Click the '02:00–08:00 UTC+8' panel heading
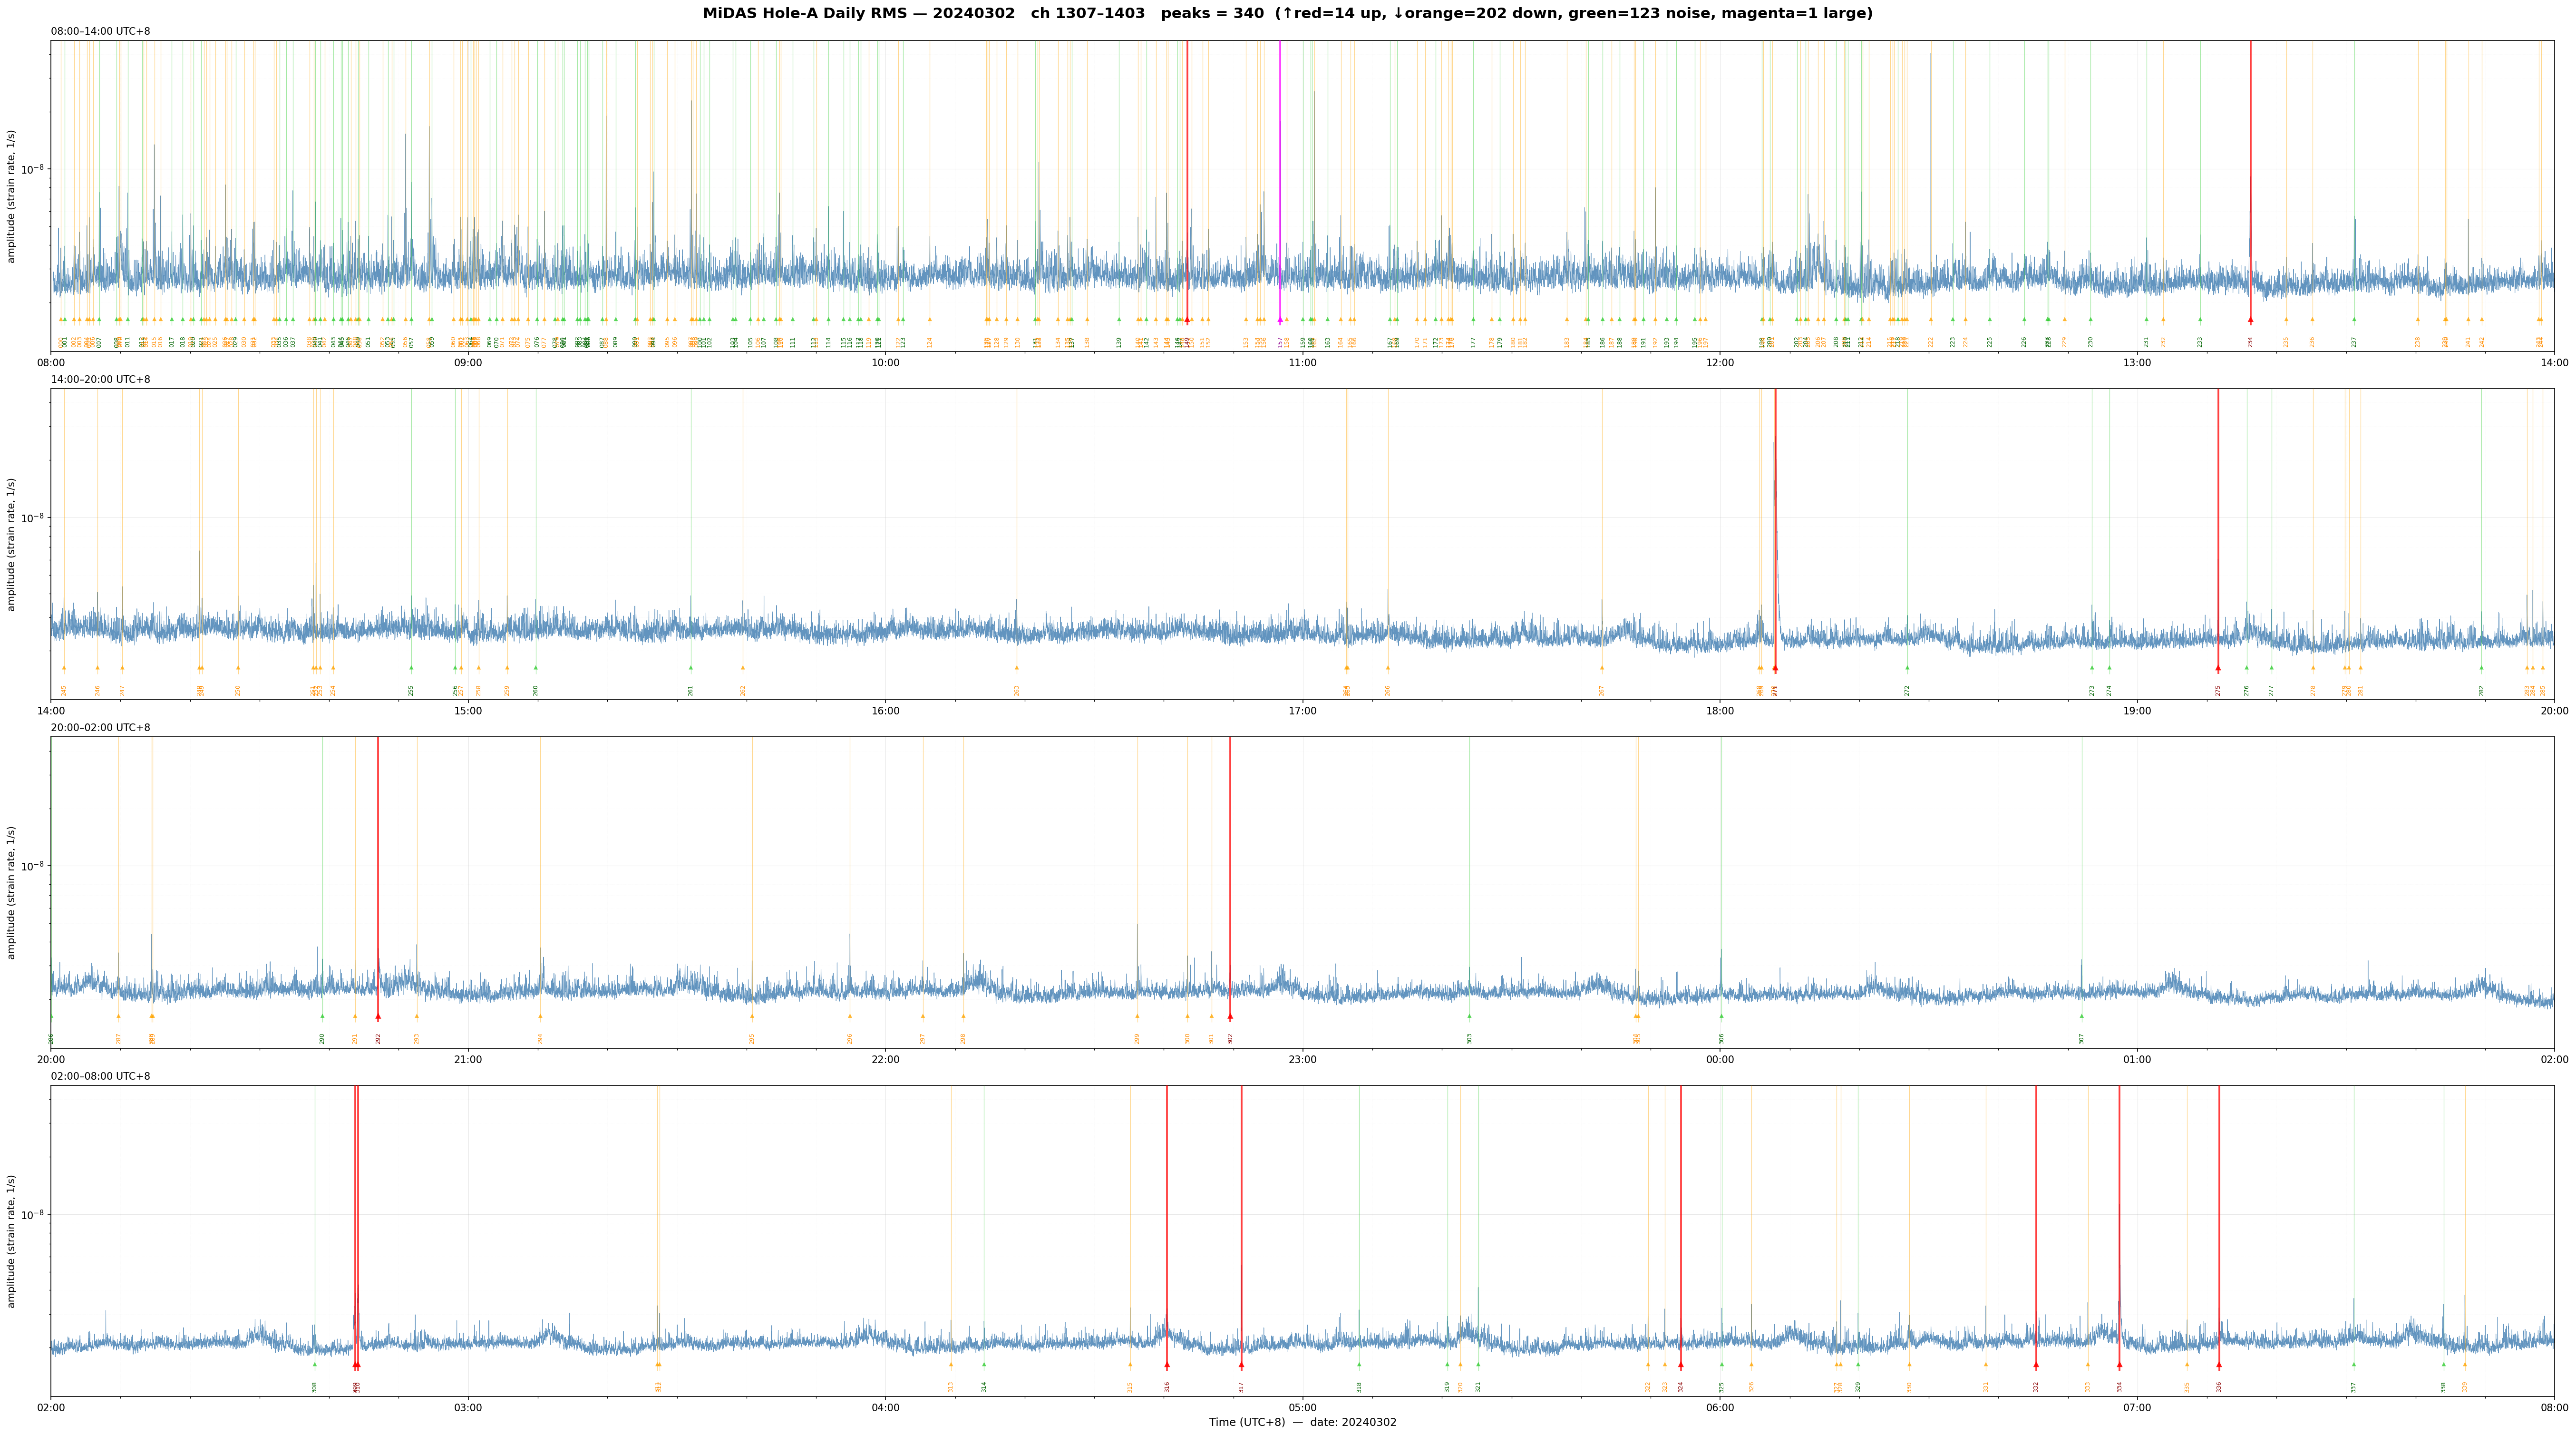 (101, 1076)
